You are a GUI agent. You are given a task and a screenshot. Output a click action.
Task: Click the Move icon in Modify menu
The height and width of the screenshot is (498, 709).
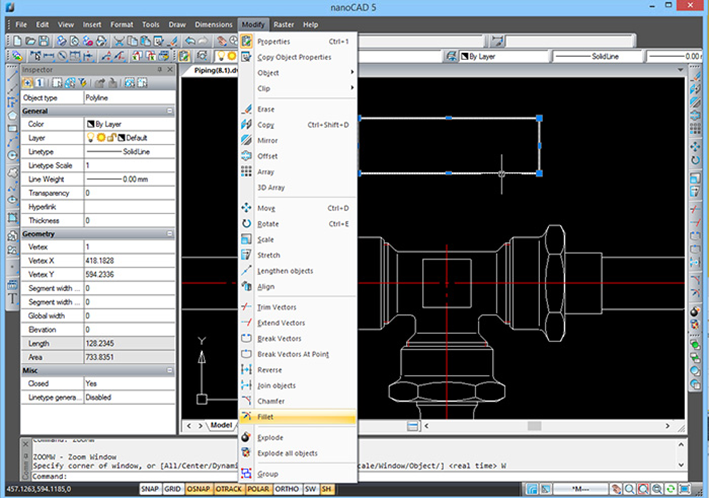click(x=246, y=208)
